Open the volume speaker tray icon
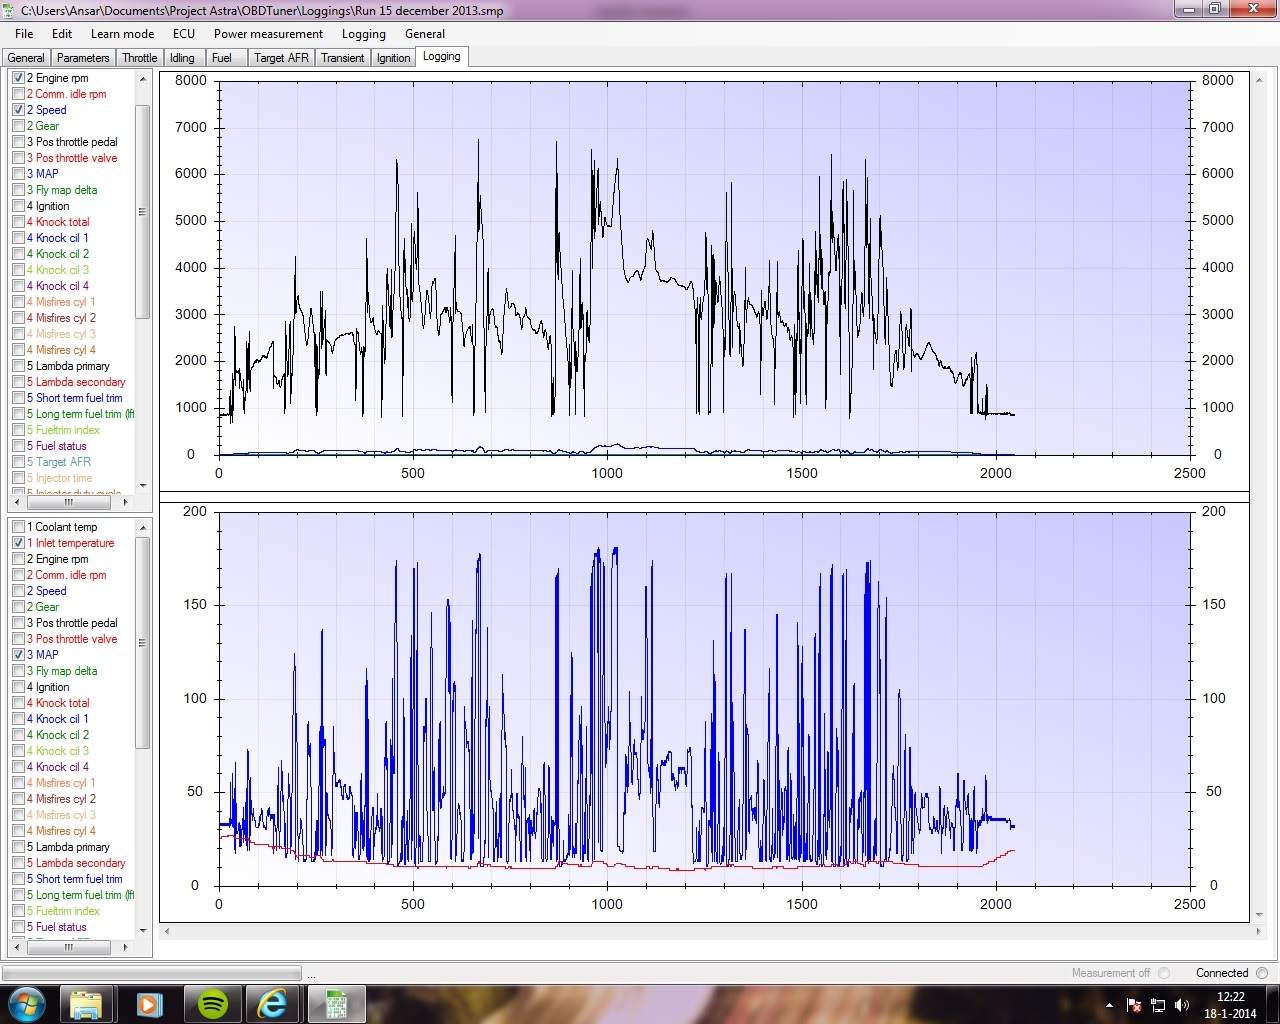 (x=1182, y=1005)
